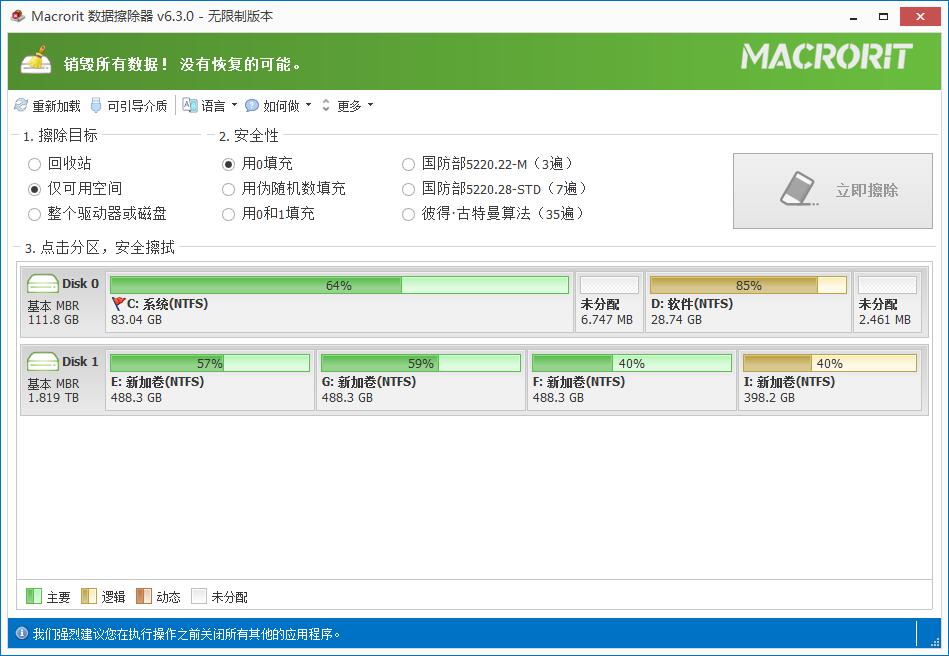
Task: Select the 回收站 wipe target
Action: click(x=59, y=163)
